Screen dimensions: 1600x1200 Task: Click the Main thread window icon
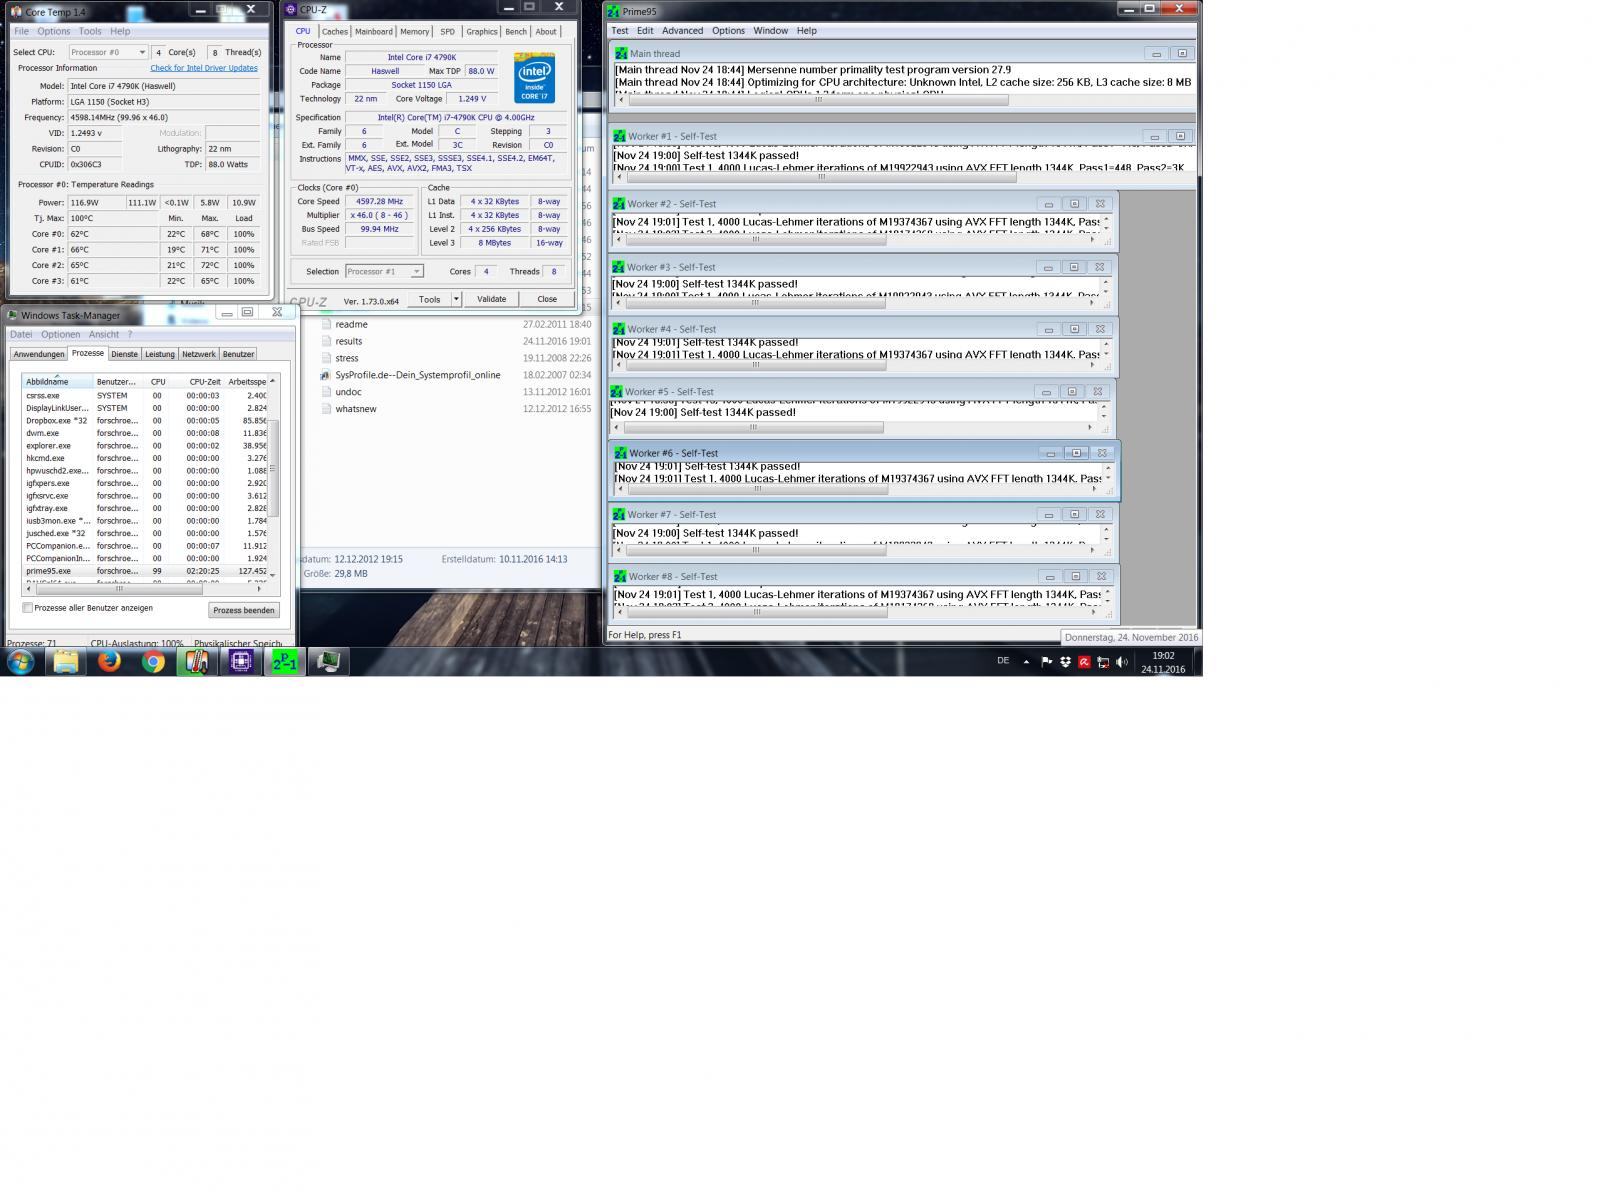621,54
